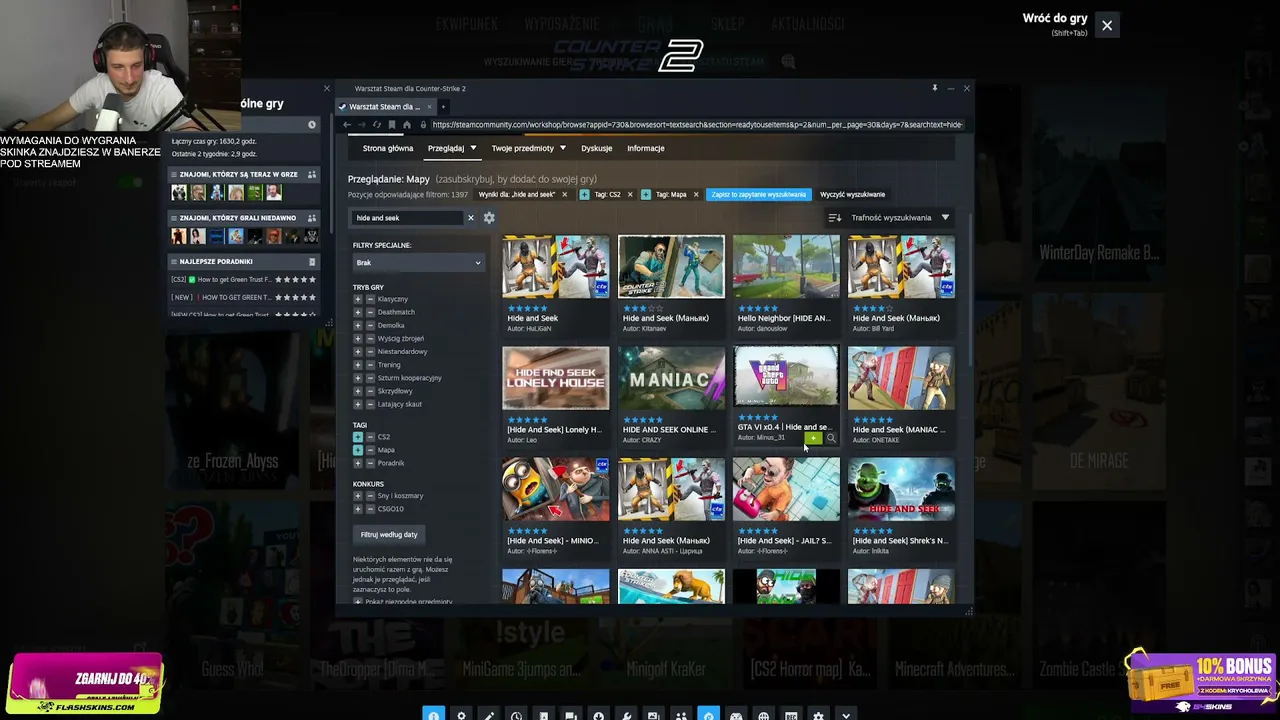Toggle off the active CS2 tag plus
This screenshot has width=1280, height=720.
coord(358,437)
